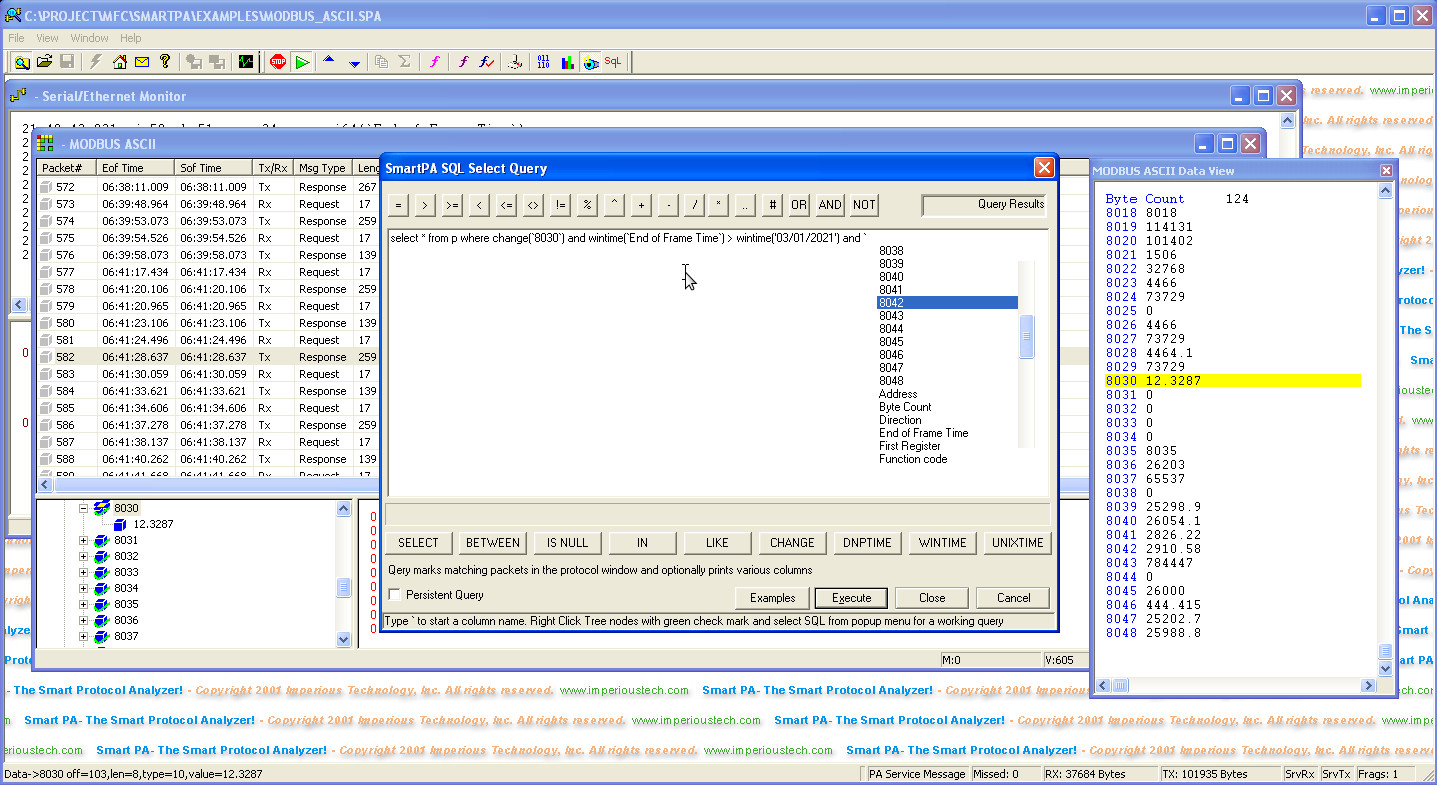Expand the 8032 tree node

84,556
